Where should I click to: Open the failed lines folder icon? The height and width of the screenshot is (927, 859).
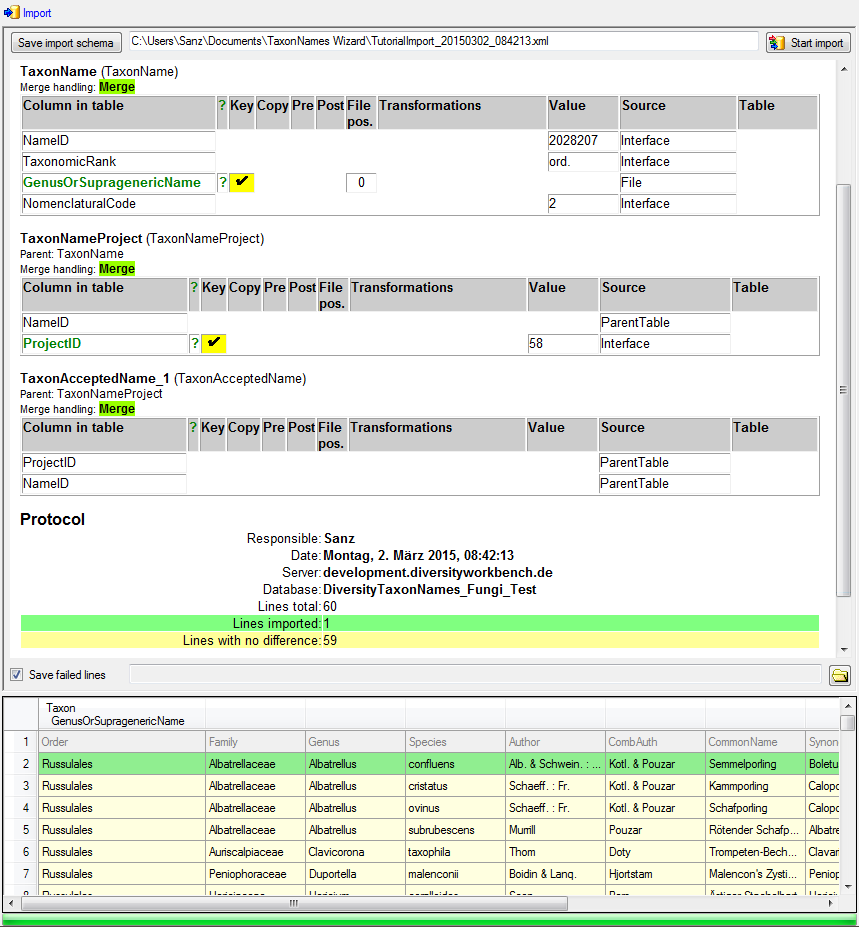click(839, 675)
